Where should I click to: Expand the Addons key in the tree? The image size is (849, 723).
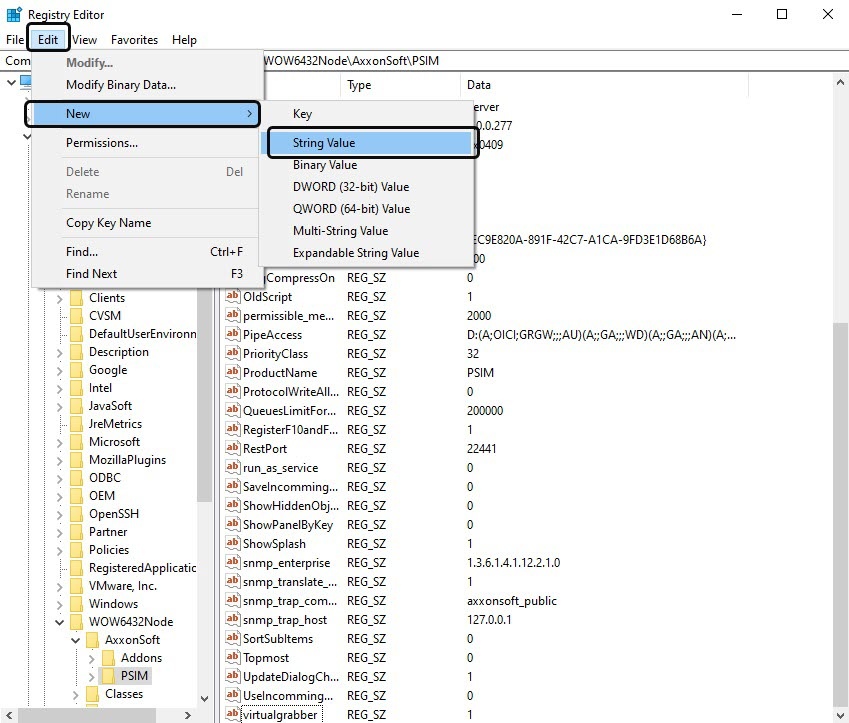point(92,658)
